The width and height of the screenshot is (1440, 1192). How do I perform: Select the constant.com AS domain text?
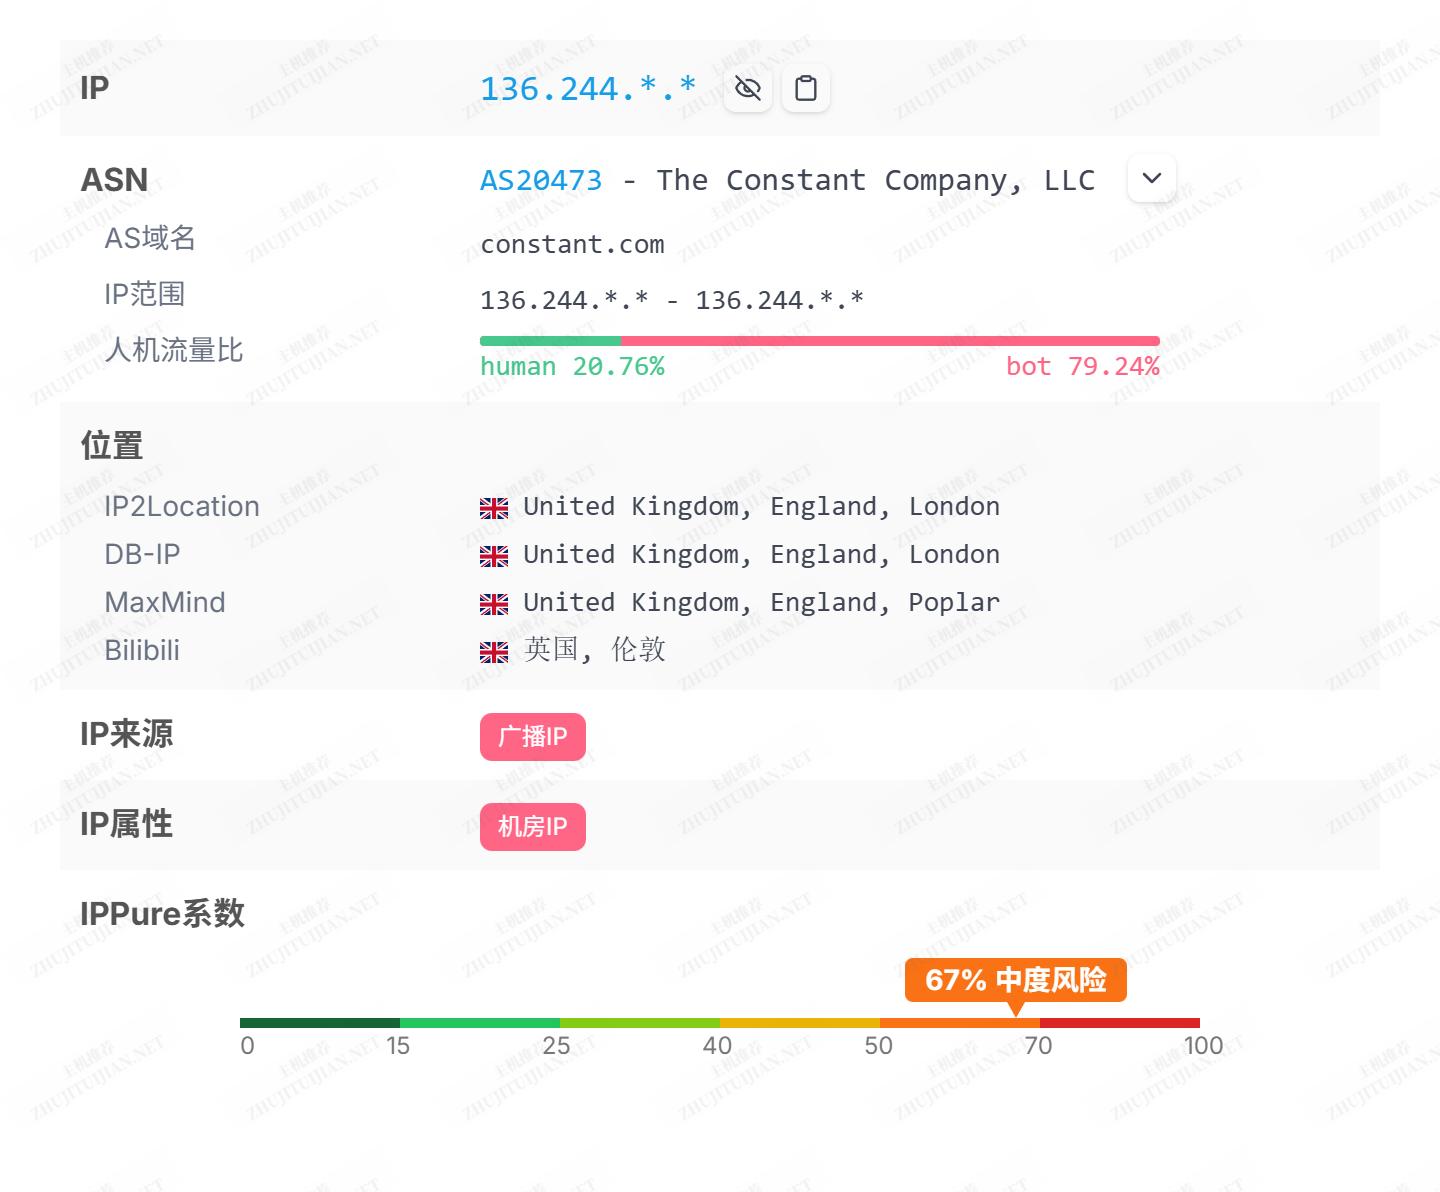(x=572, y=245)
